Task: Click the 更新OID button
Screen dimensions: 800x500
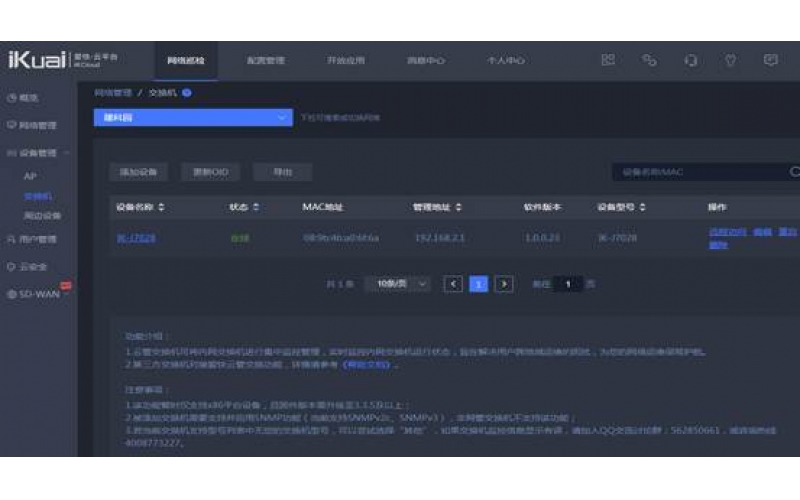Action: pos(210,172)
